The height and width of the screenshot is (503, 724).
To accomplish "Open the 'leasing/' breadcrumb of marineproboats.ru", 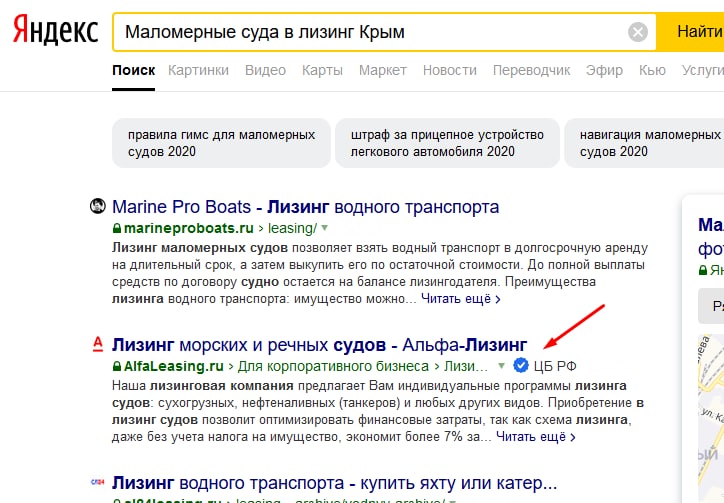I will 292,228.
